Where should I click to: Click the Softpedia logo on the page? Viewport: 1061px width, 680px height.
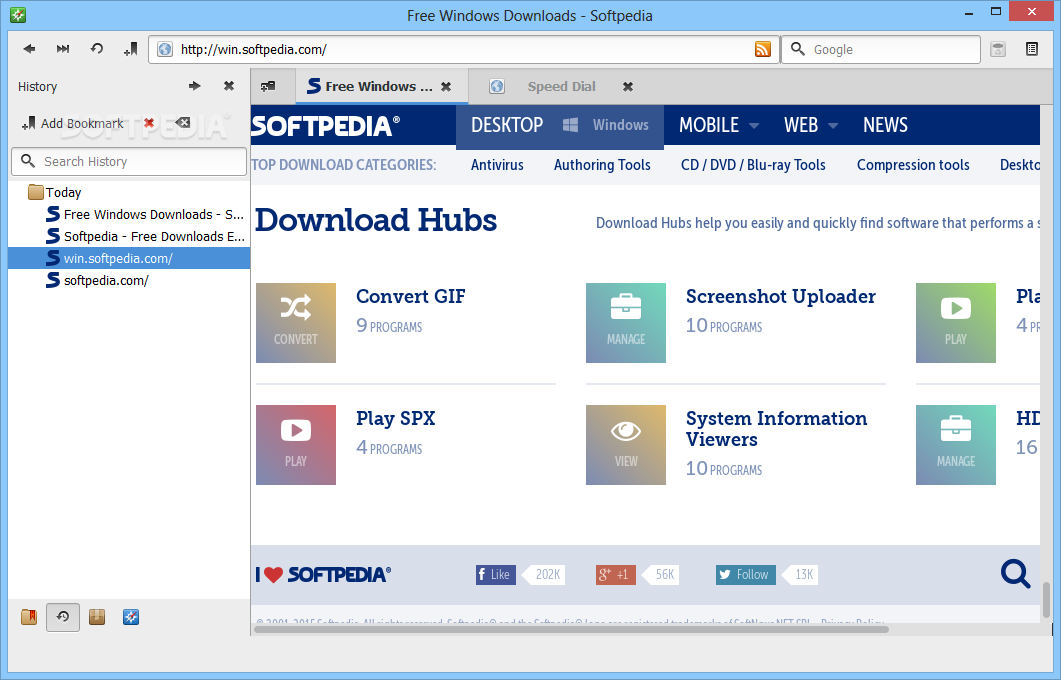coord(326,126)
